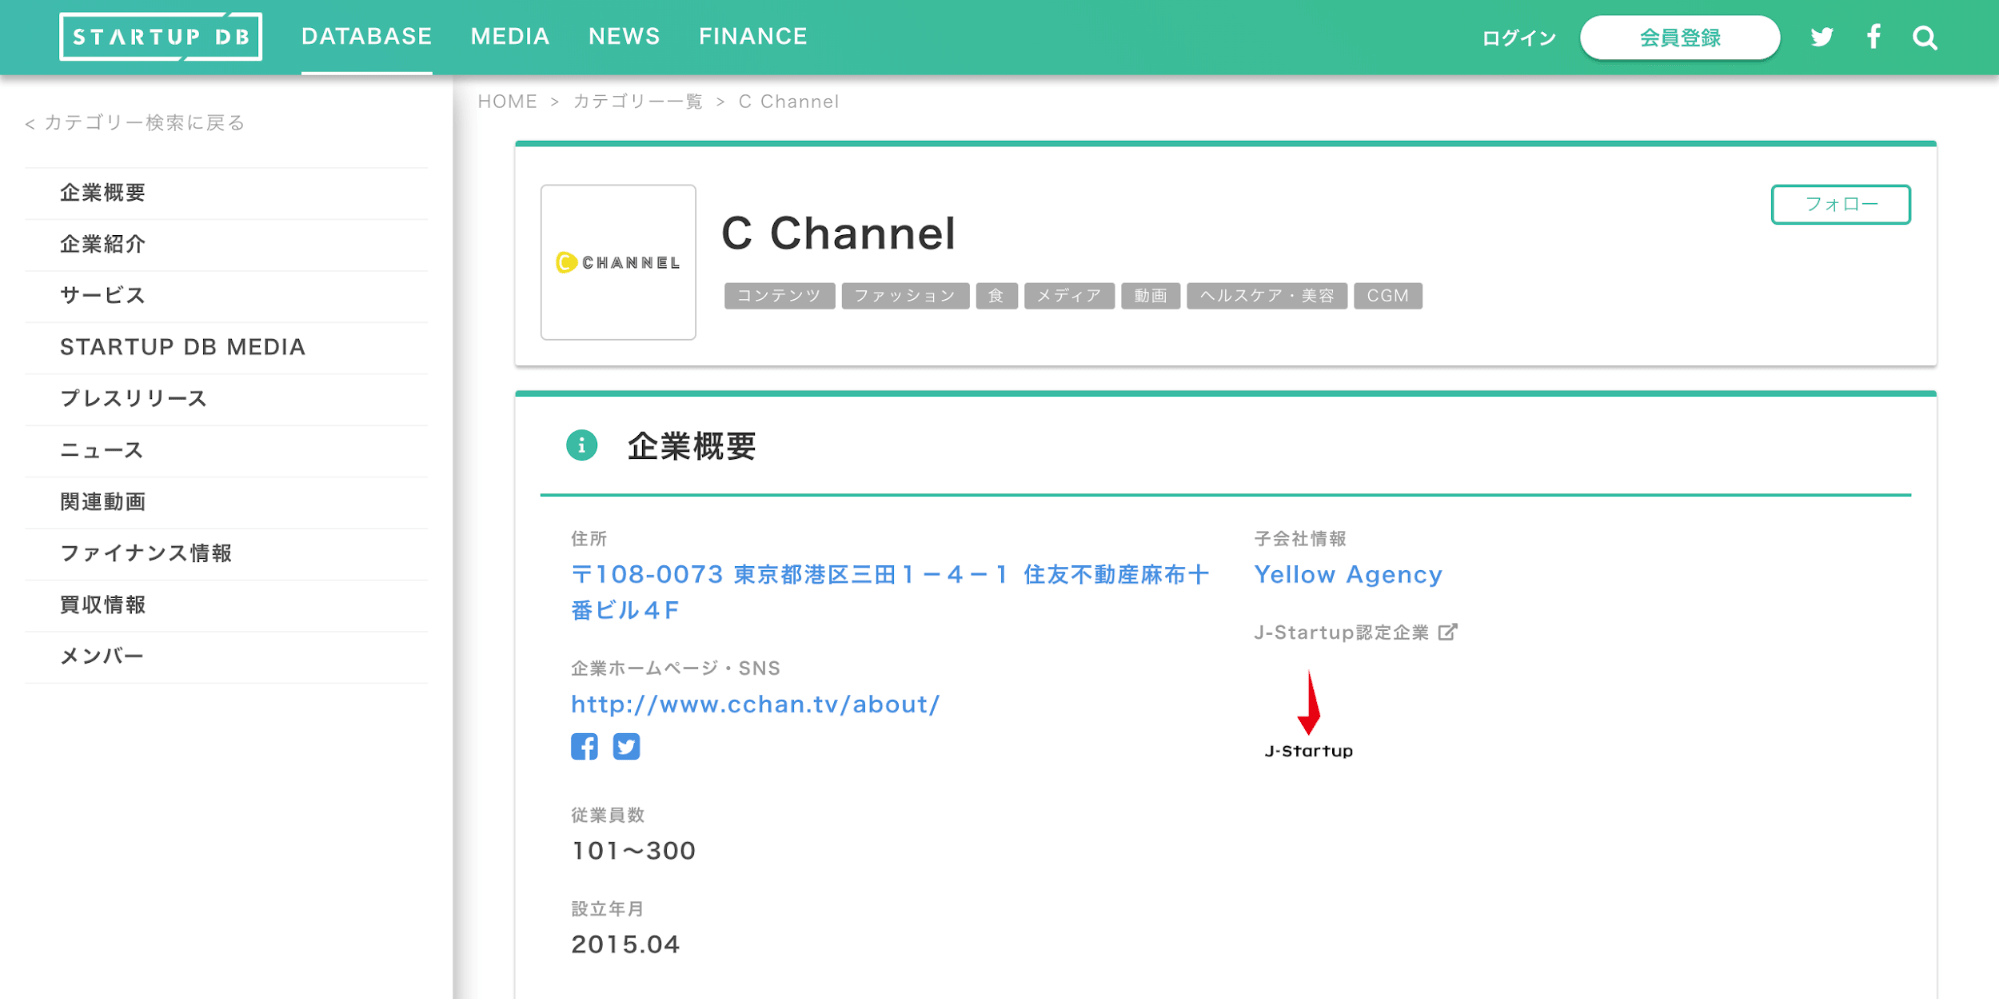Open the Twitter icon in header

(x=1822, y=37)
